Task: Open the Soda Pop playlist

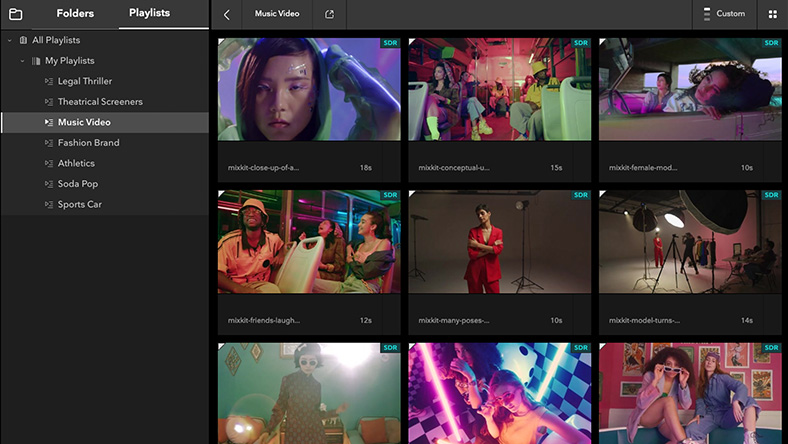Action: 78,184
